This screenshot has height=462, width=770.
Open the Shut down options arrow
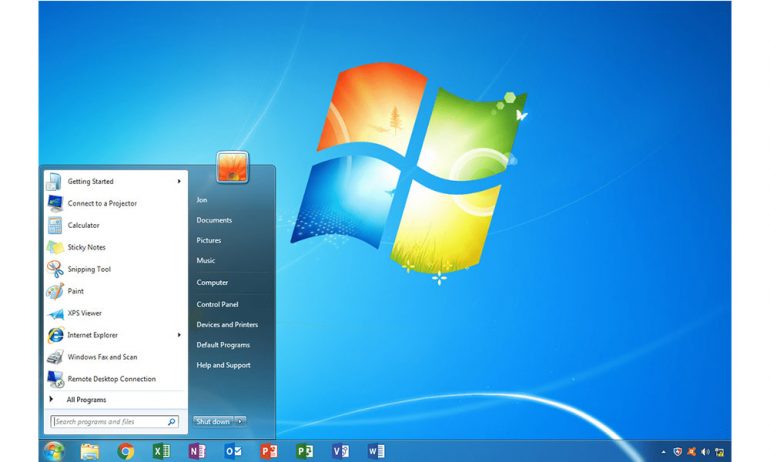coord(240,421)
